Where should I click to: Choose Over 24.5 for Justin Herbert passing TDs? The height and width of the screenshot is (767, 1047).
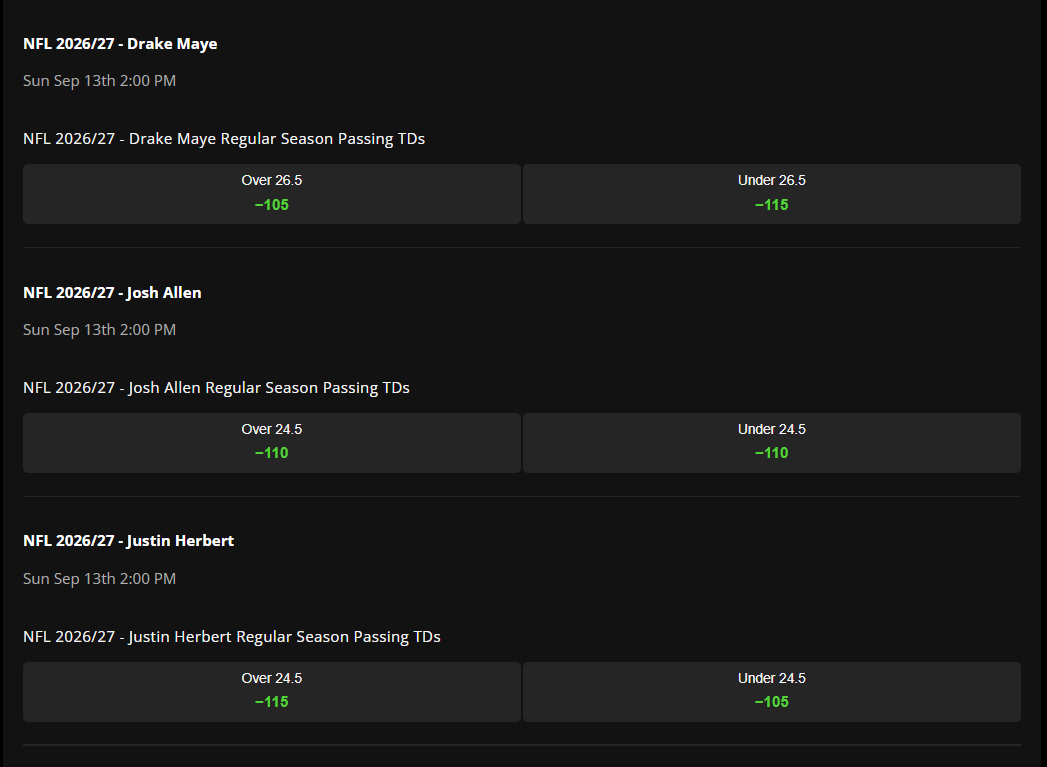pyautogui.click(x=272, y=692)
